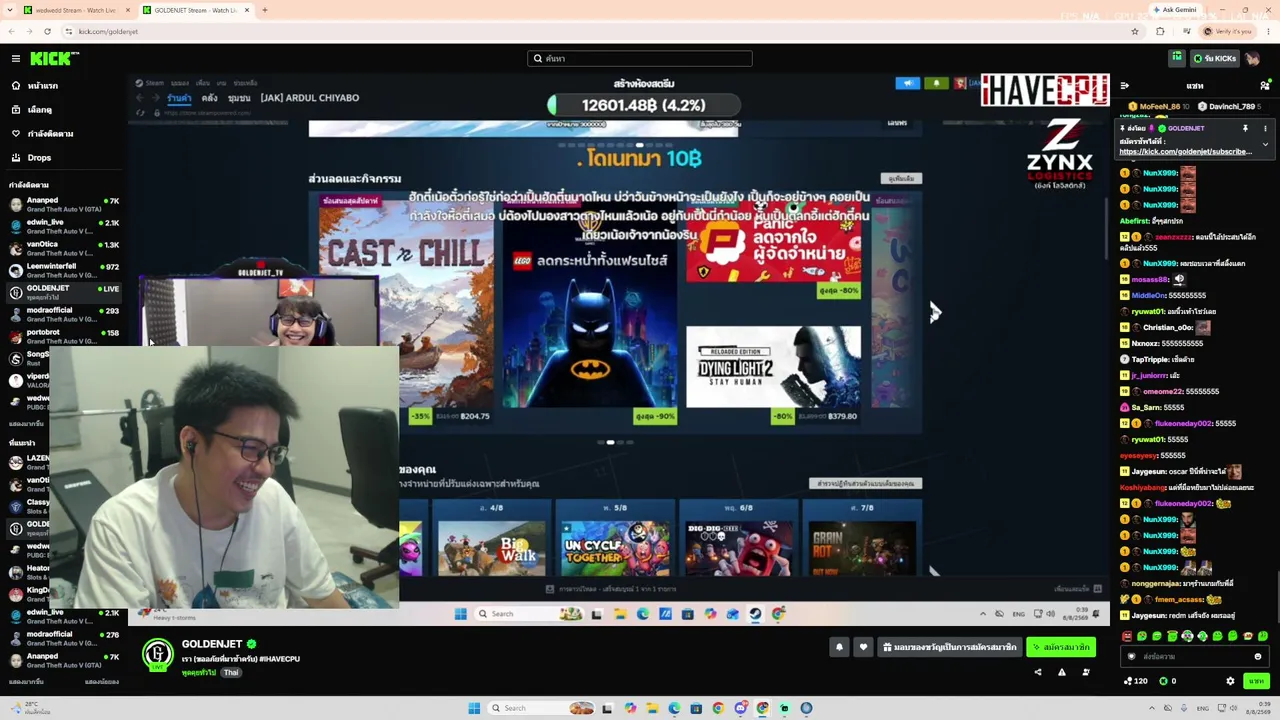This screenshot has height=720, width=1280.
Task: Close the GOLDENJET Stream browser tab
Action: click(x=246, y=10)
